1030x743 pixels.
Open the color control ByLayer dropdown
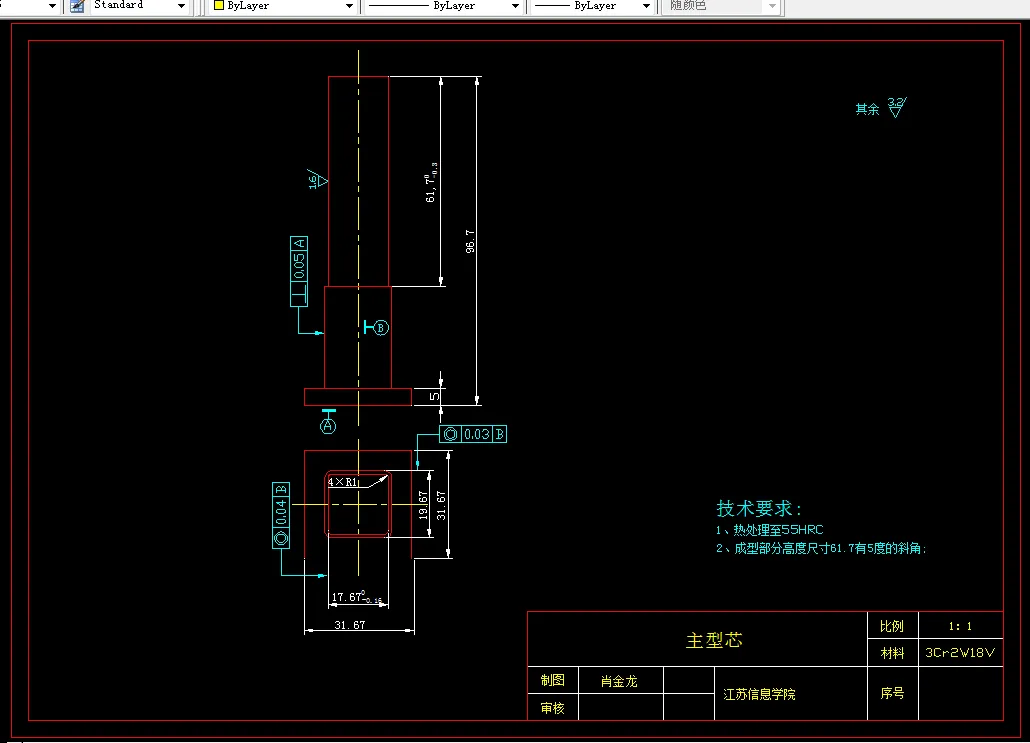[x=349, y=6]
